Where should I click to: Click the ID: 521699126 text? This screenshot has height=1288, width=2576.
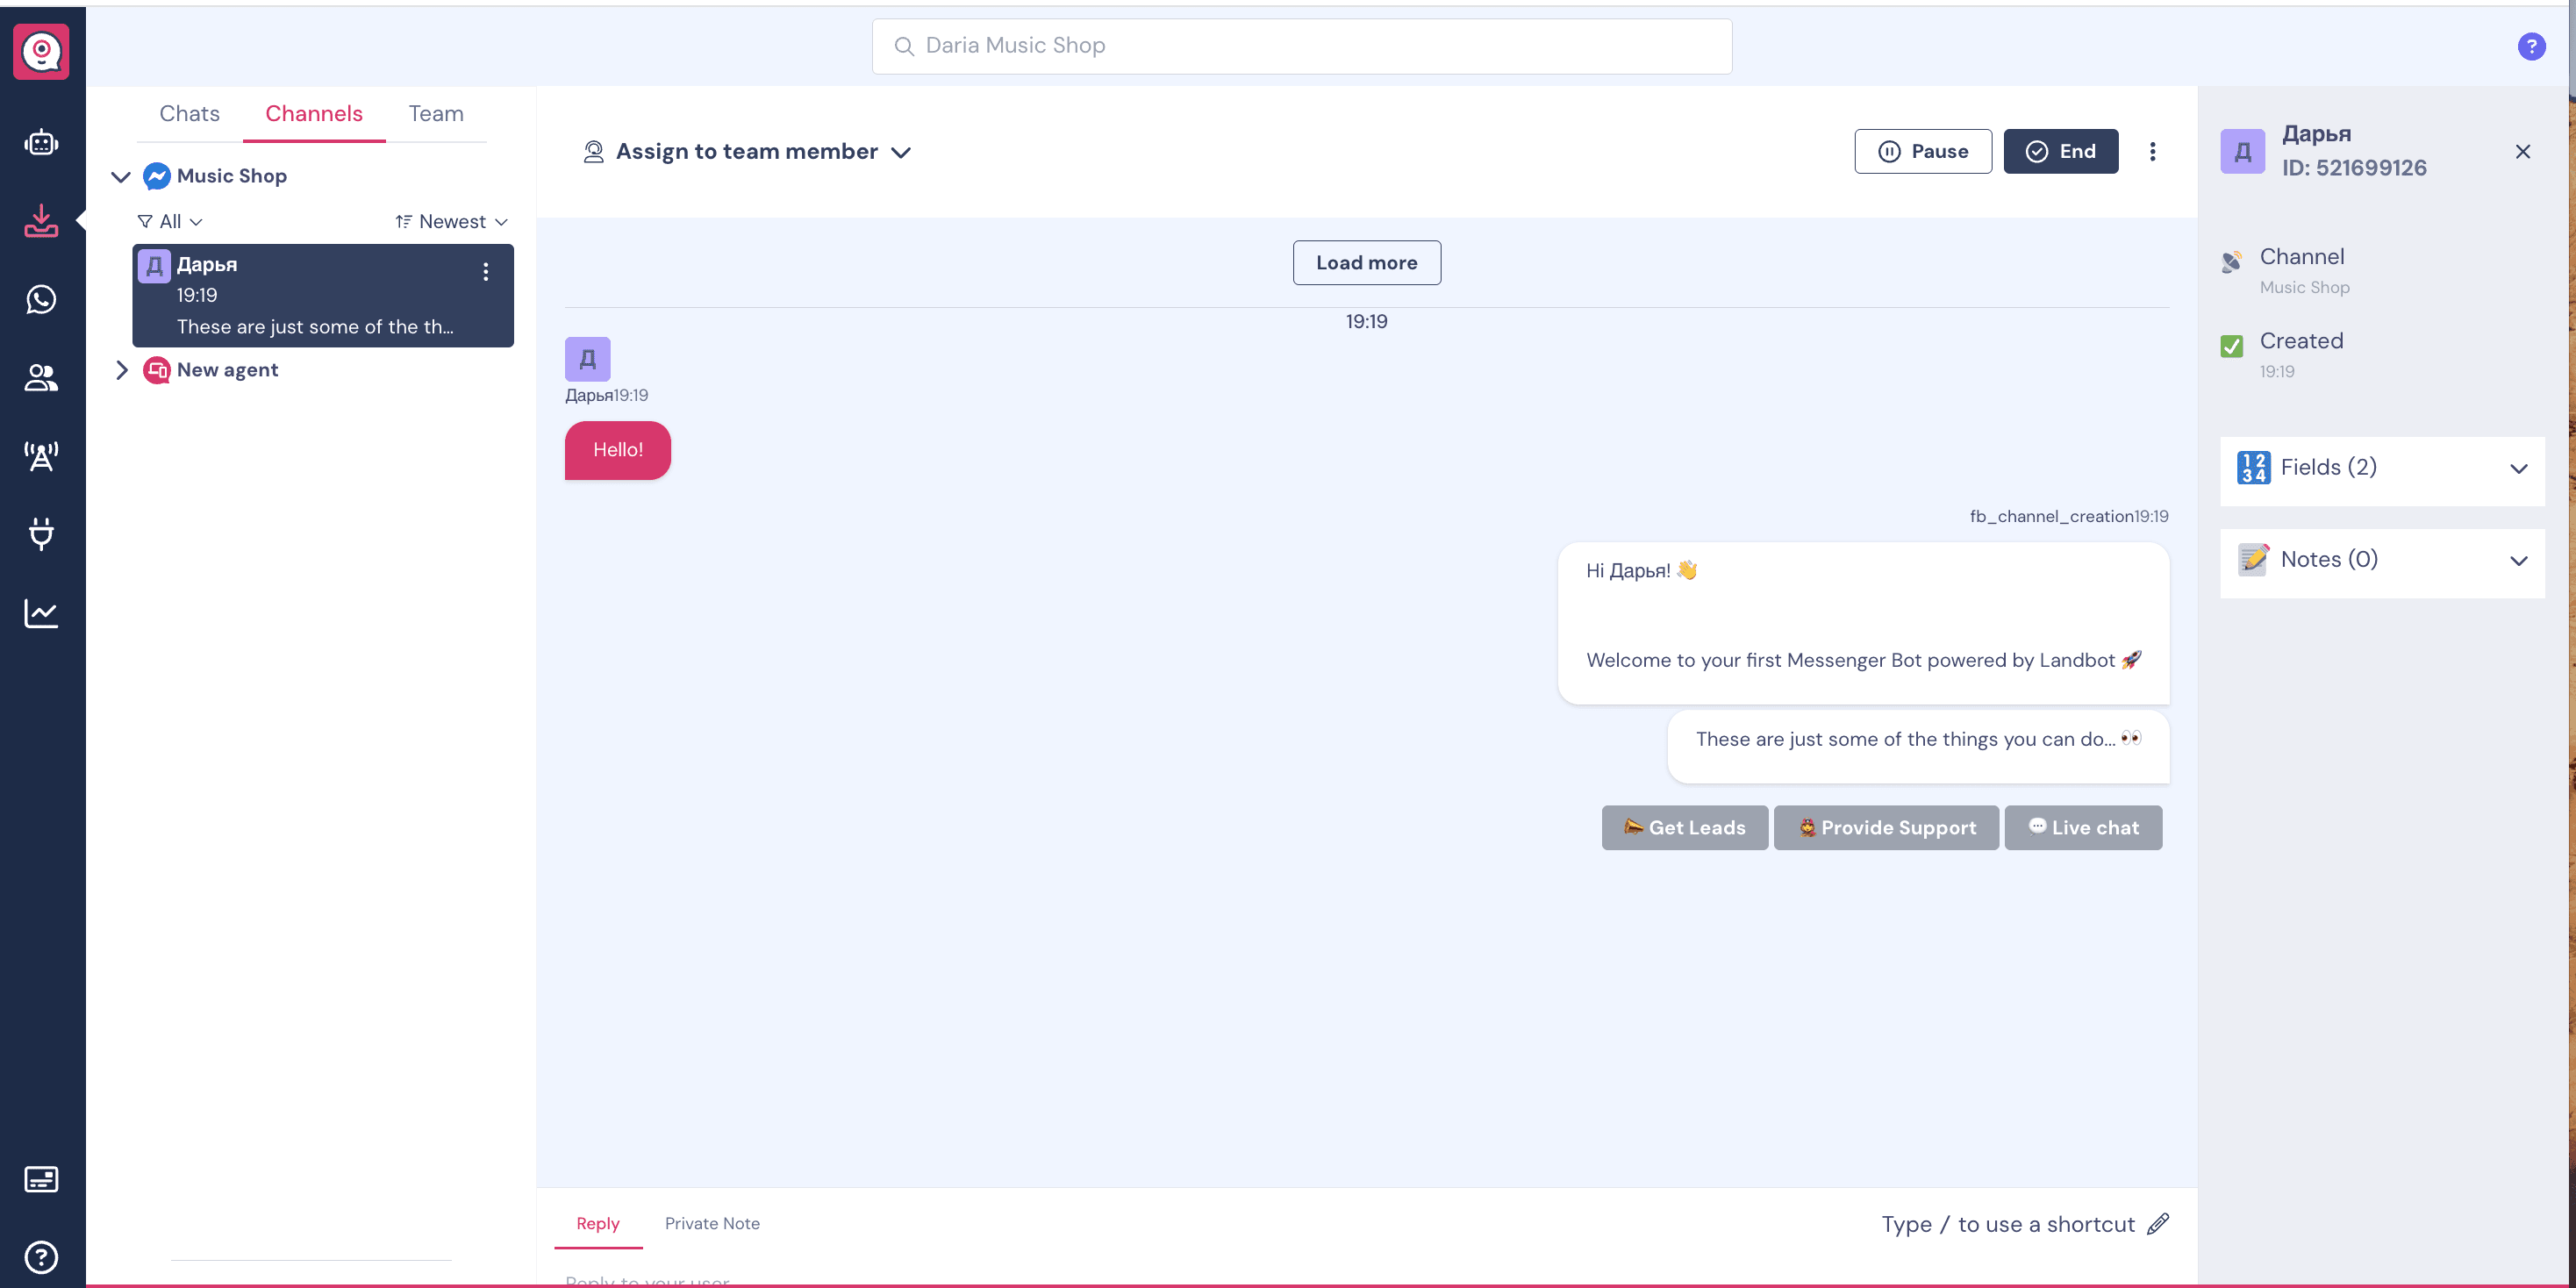(2354, 168)
